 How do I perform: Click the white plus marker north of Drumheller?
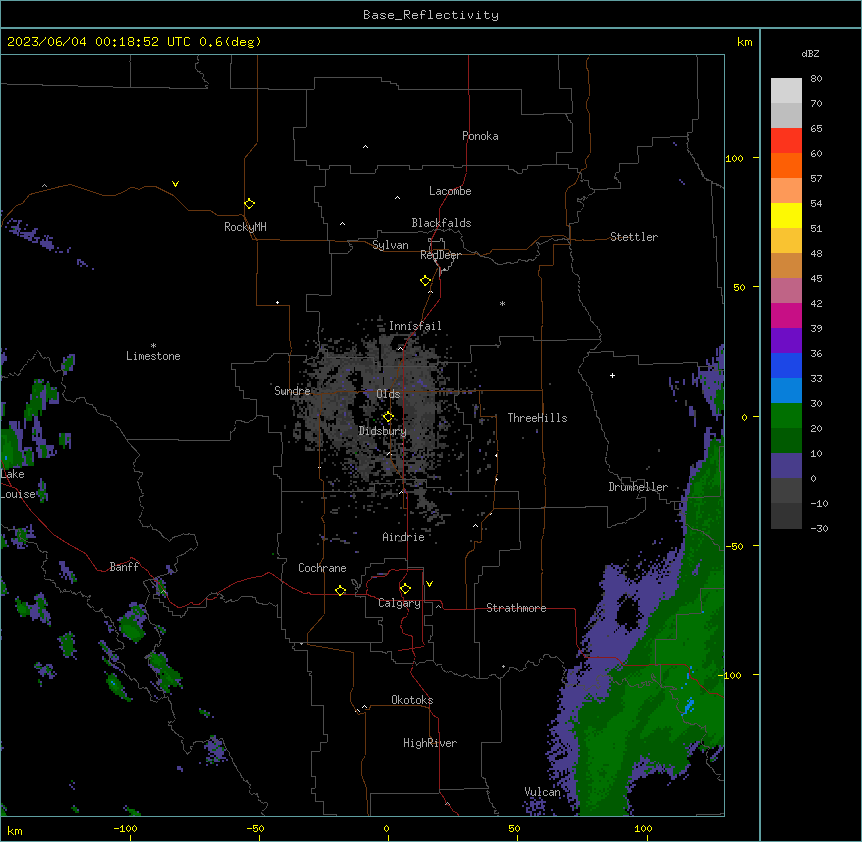click(x=612, y=375)
